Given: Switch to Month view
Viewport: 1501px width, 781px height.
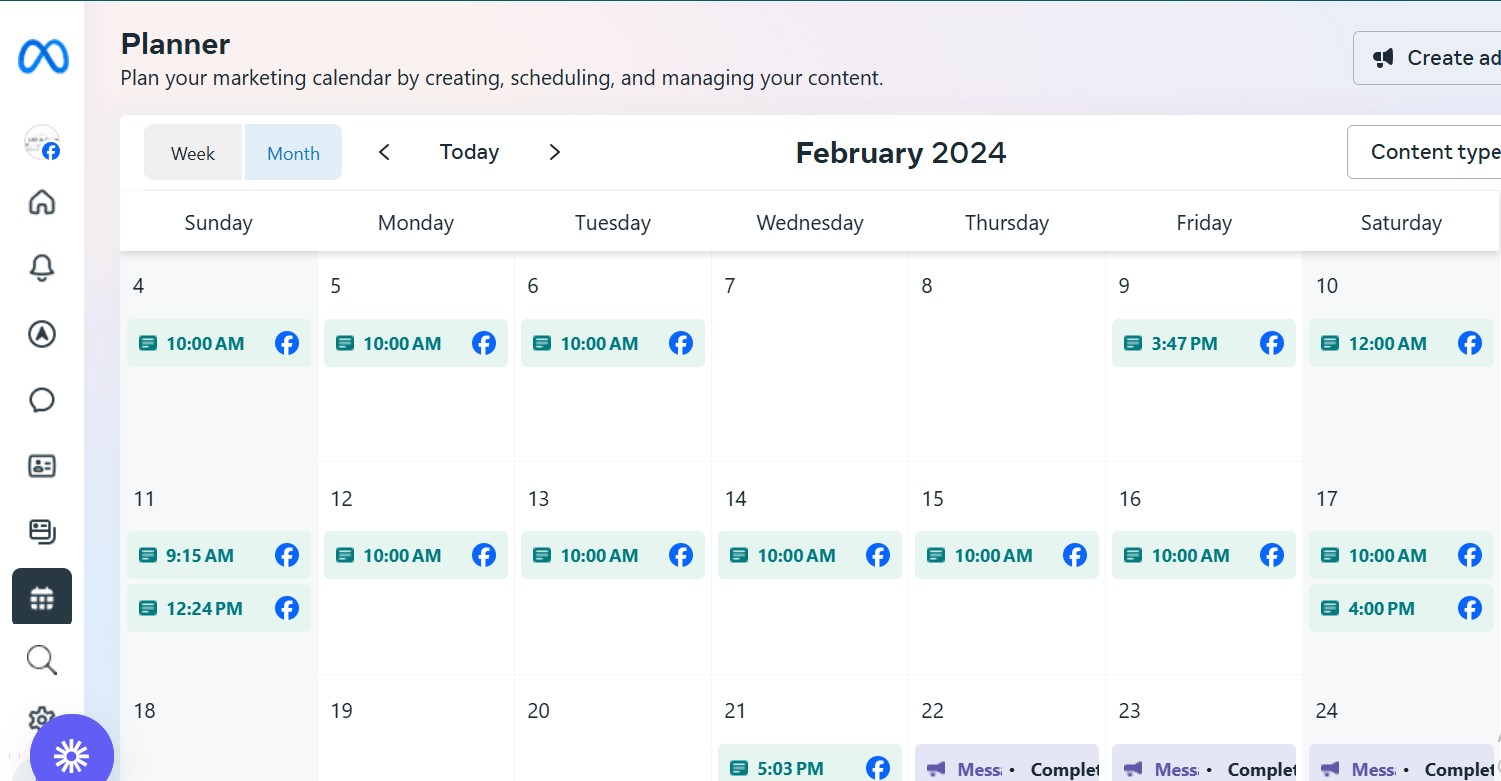Looking at the screenshot, I should coord(293,153).
